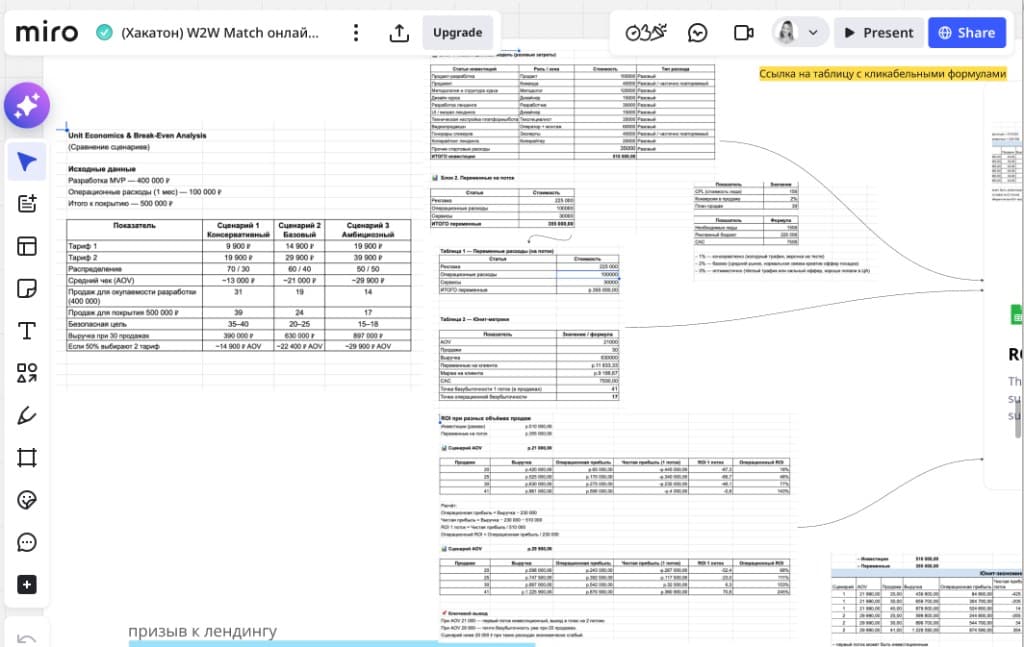Select the Frame tool
Image resolution: width=1024 pixels, height=647 pixels.
point(27,458)
